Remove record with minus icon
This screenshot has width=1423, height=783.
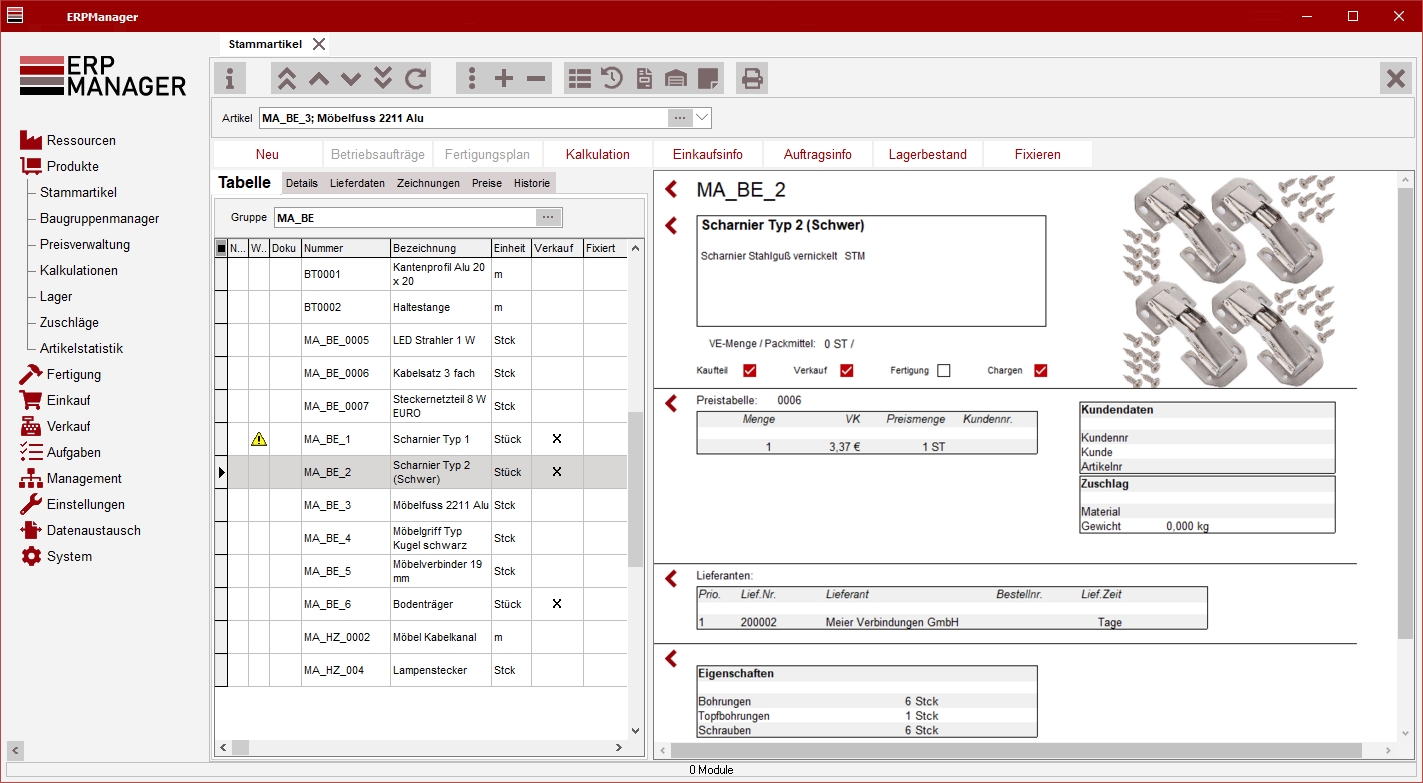click(x=537, y=78)
